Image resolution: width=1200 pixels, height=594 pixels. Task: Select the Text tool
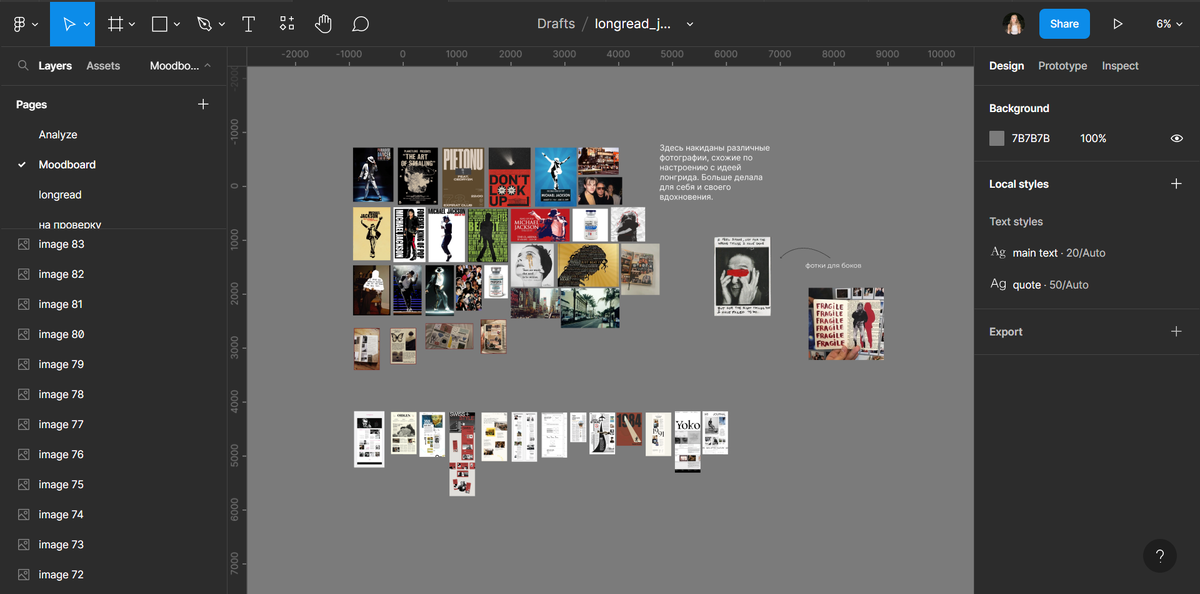[x=248, y=23]
